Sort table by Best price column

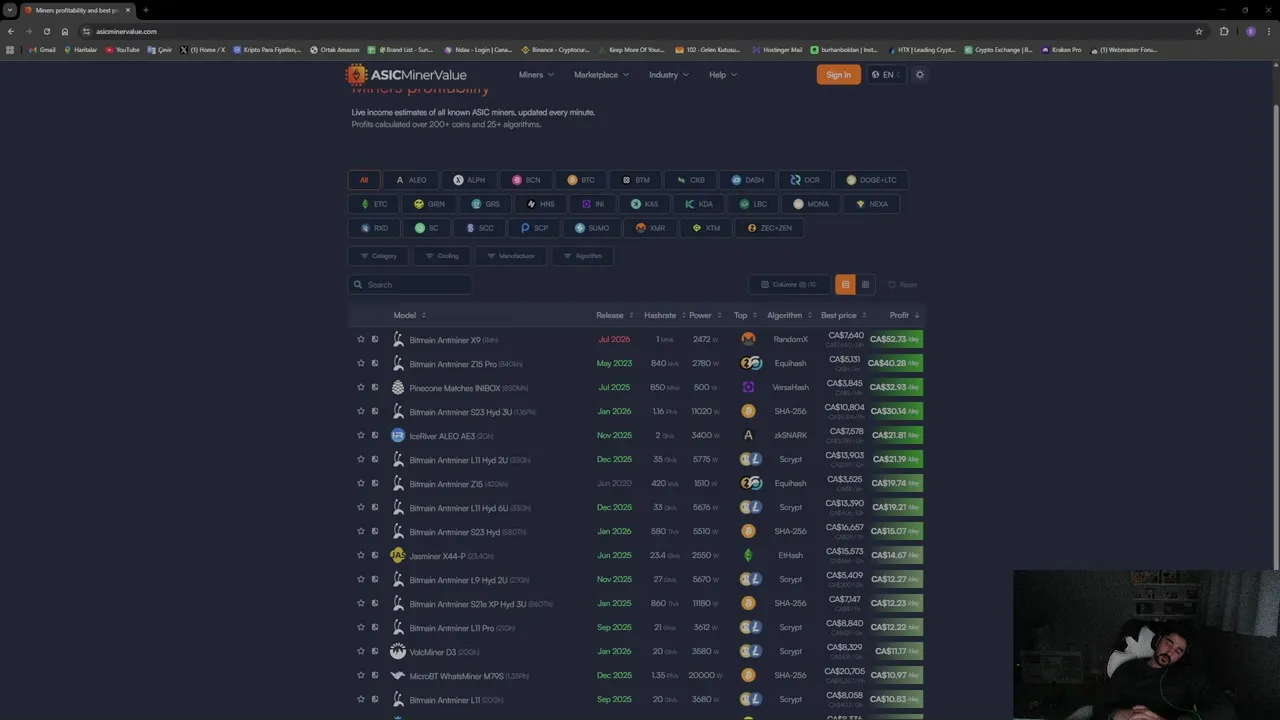tap(843, 315)
